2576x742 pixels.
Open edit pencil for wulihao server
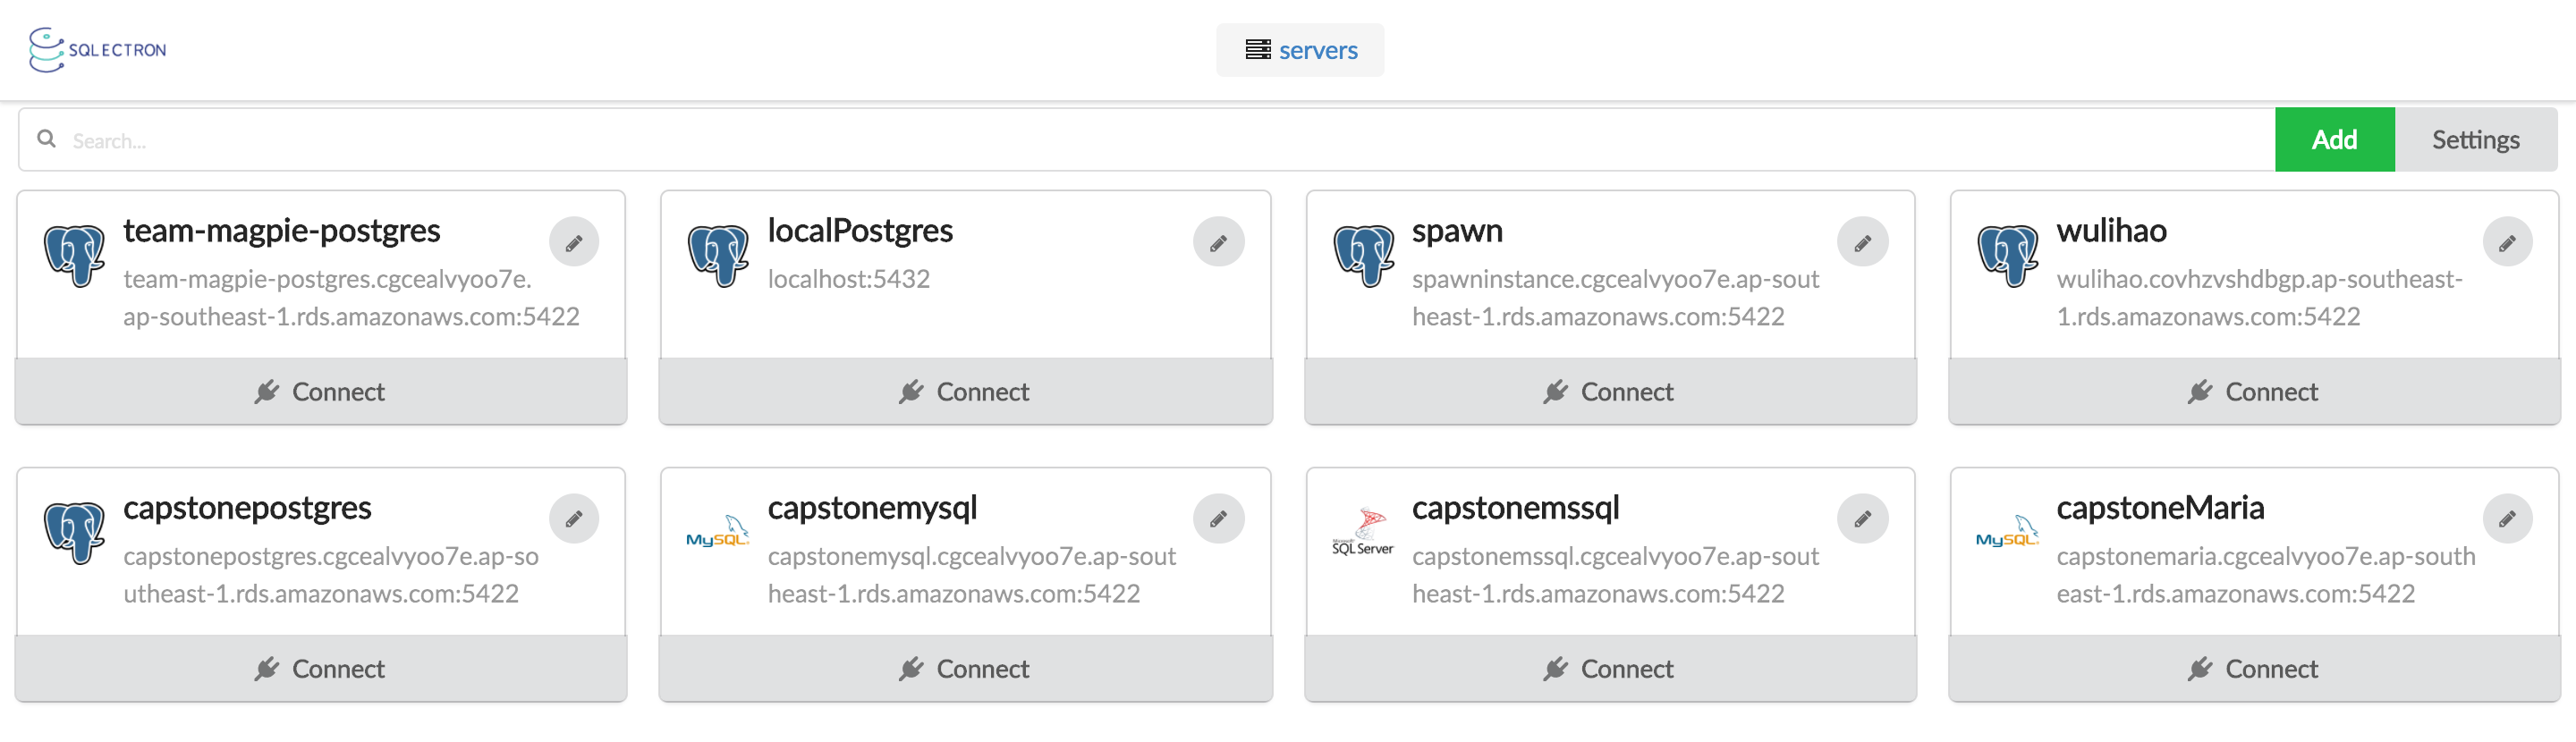pos(2507,242)
